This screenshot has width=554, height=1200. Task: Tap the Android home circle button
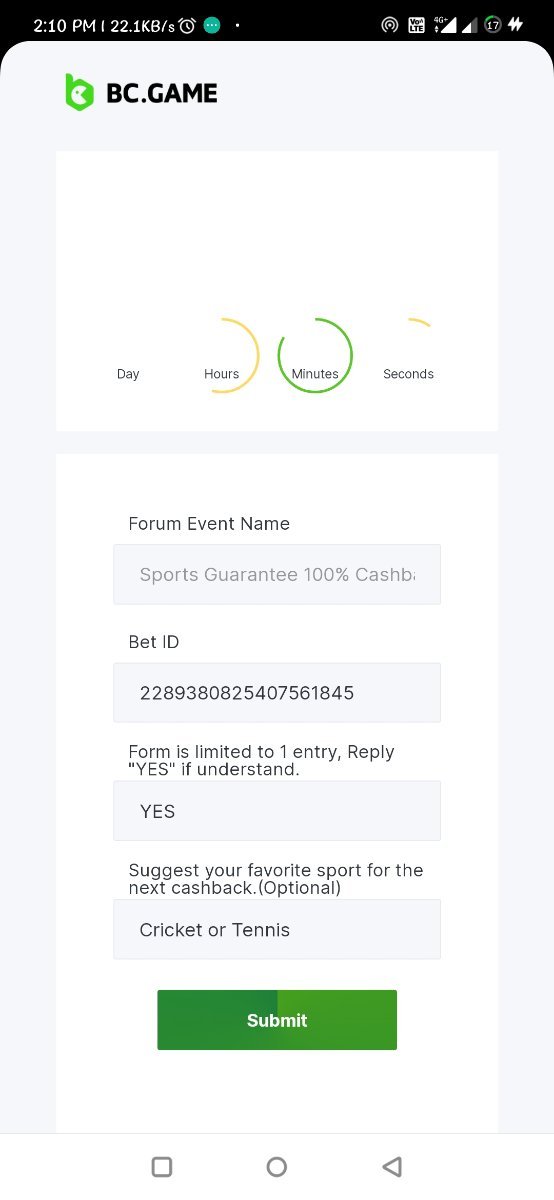[277, 1166]
